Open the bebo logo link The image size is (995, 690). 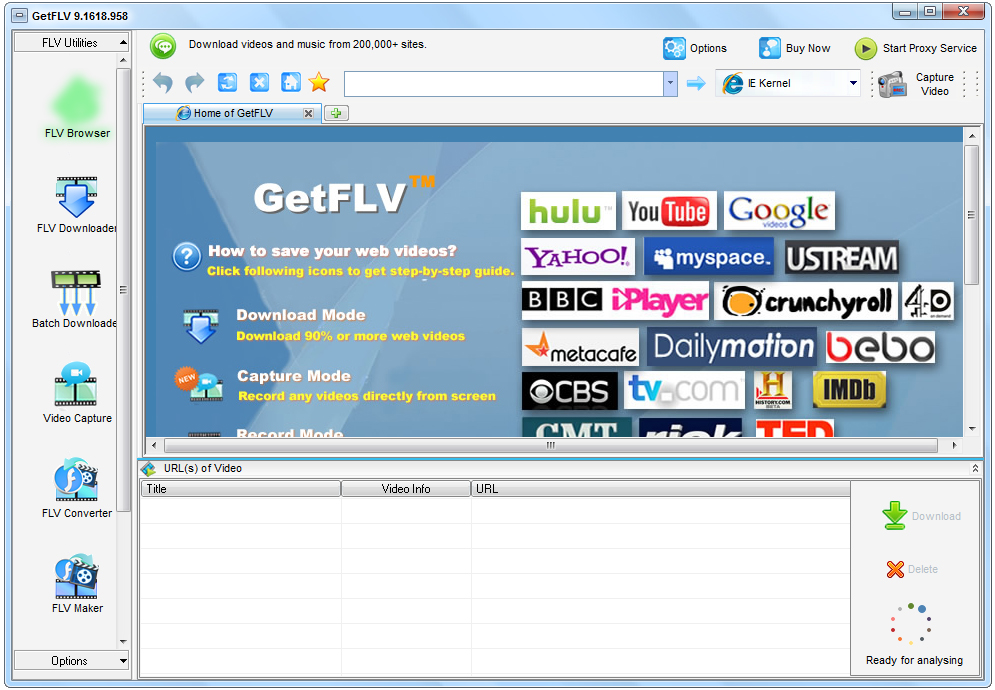click(x=880, y=347)
